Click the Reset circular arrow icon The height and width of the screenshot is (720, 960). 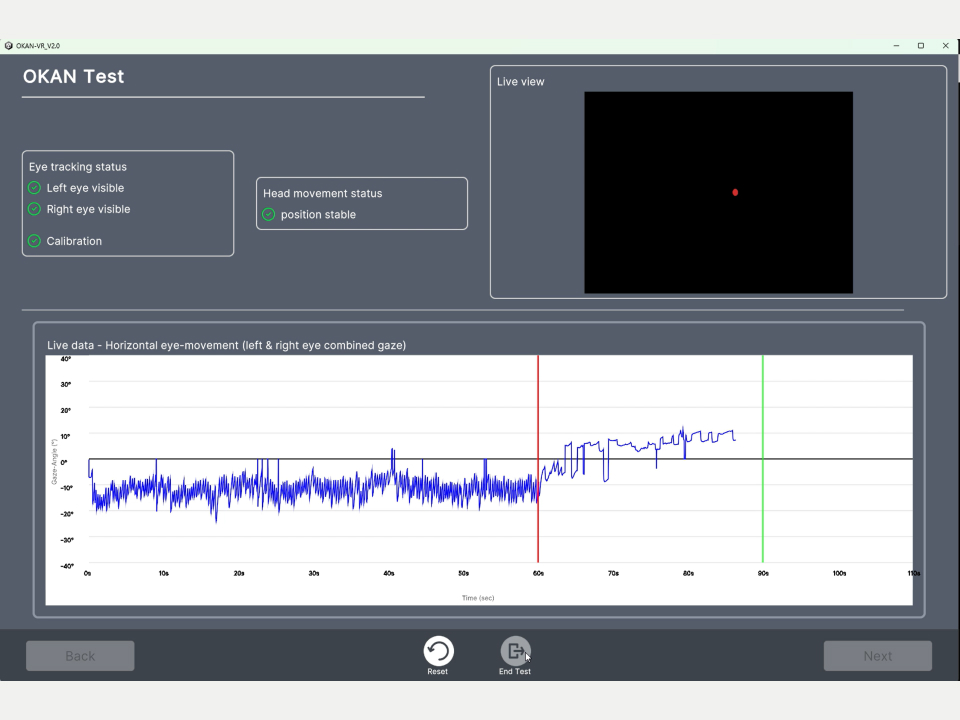click(x=438, y=651)
